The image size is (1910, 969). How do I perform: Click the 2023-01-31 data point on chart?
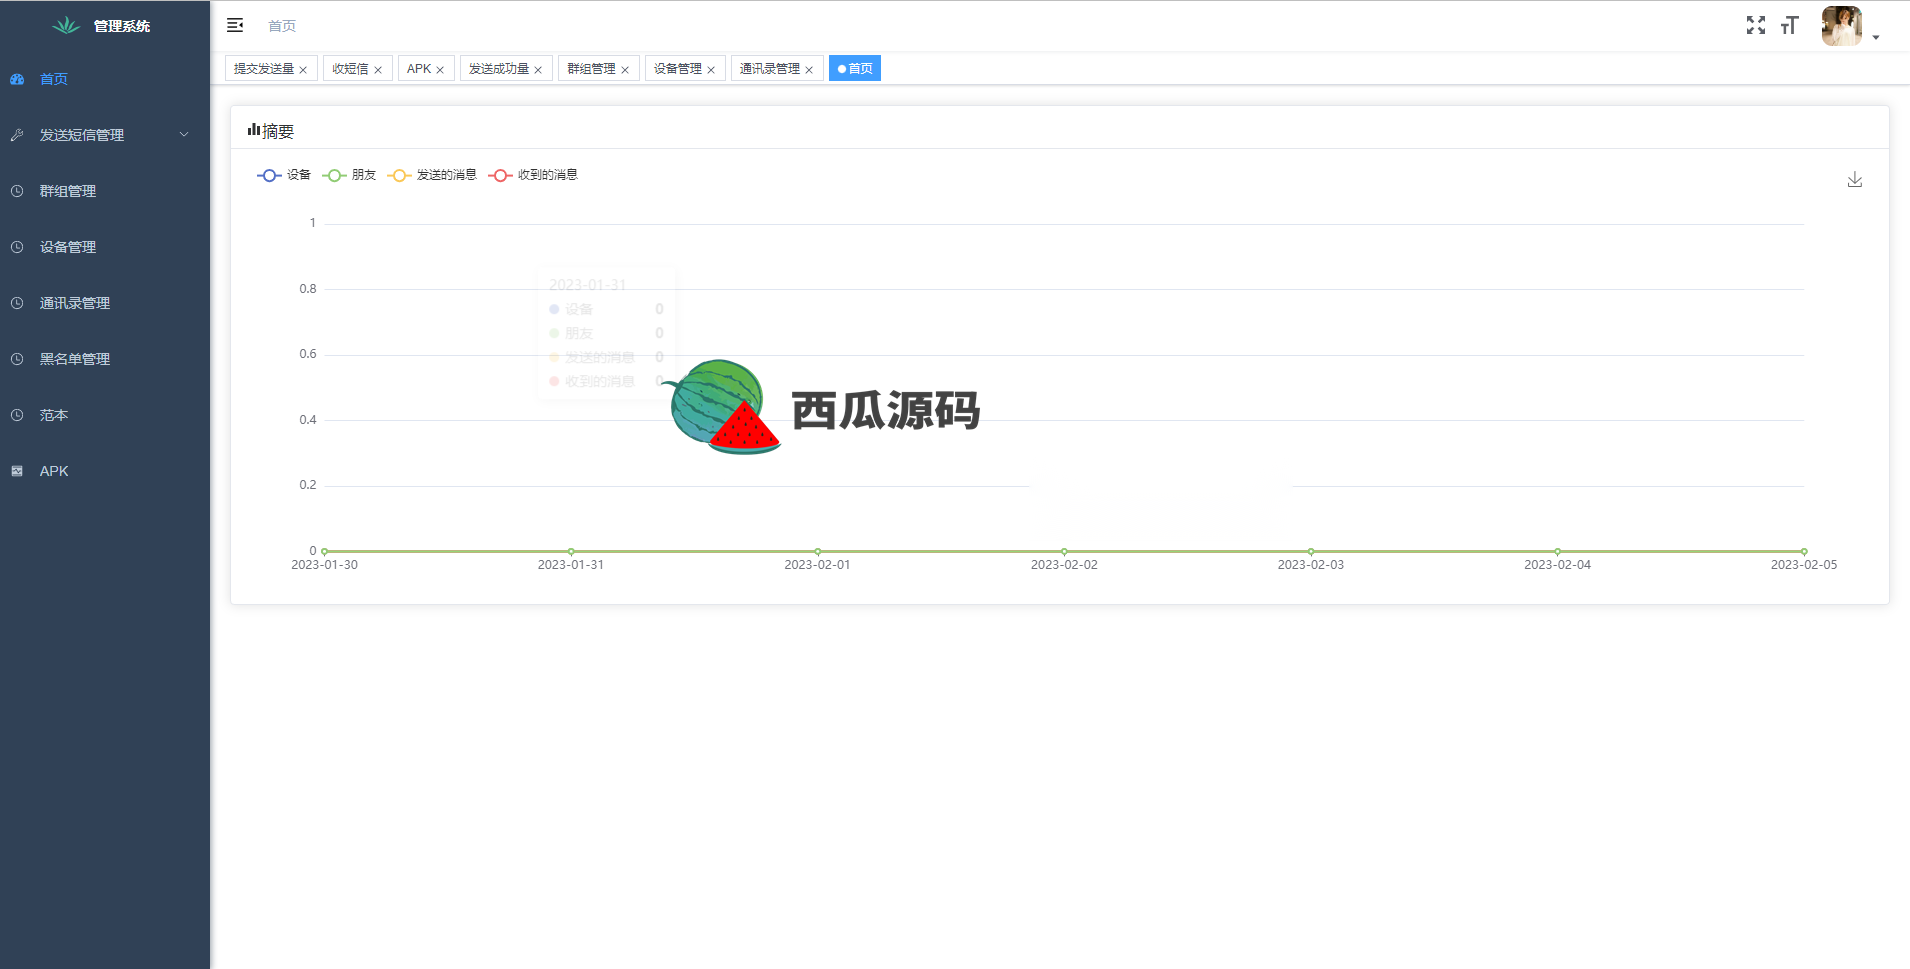571,551
